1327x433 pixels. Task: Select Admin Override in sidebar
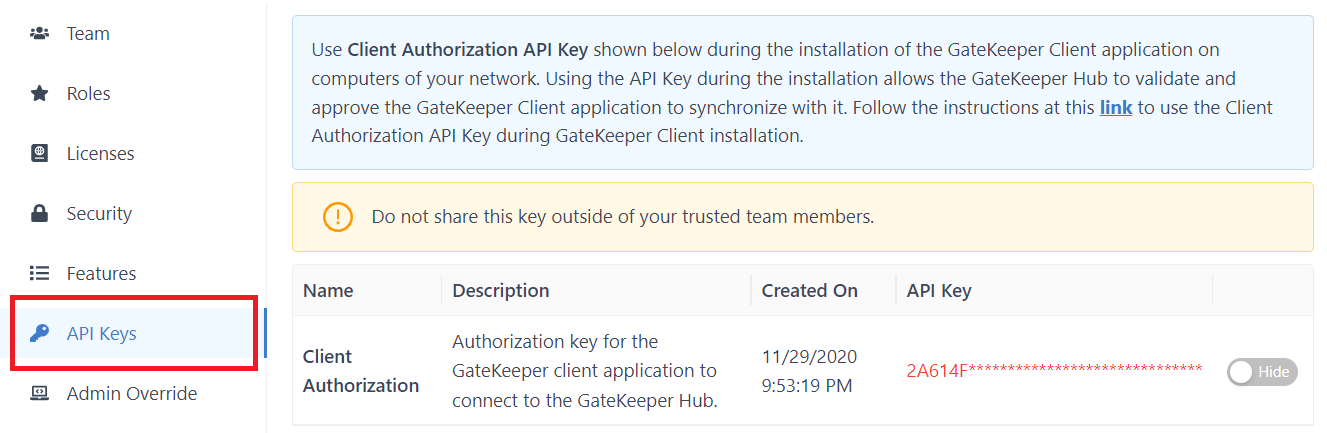click(x=132, y=394)
